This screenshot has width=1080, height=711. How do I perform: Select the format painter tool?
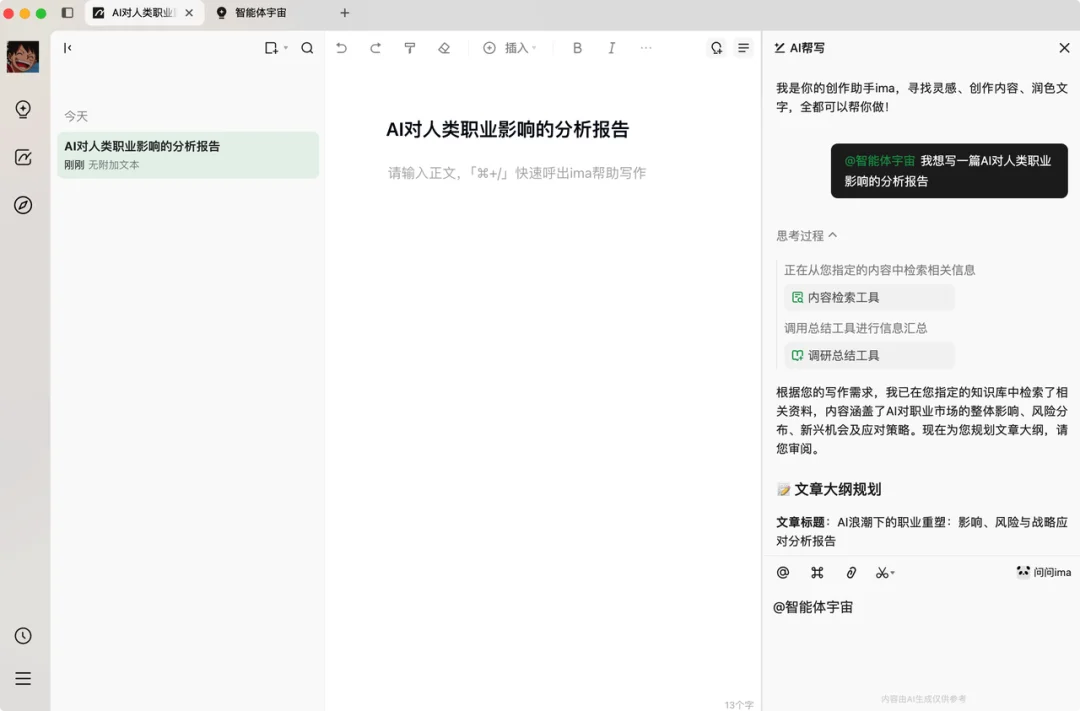pos(410,47)
